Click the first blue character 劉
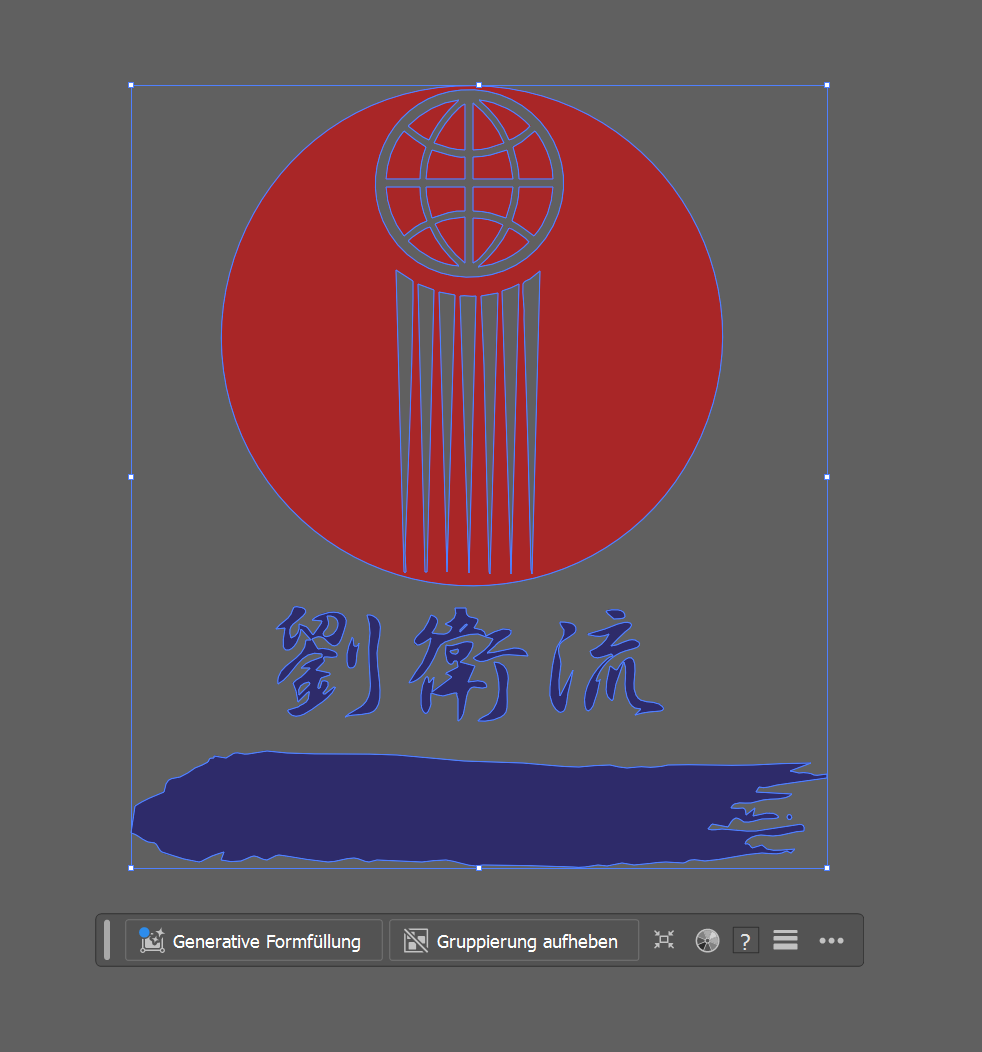This screenshot has width=982, height=1052. click(328, 663)
